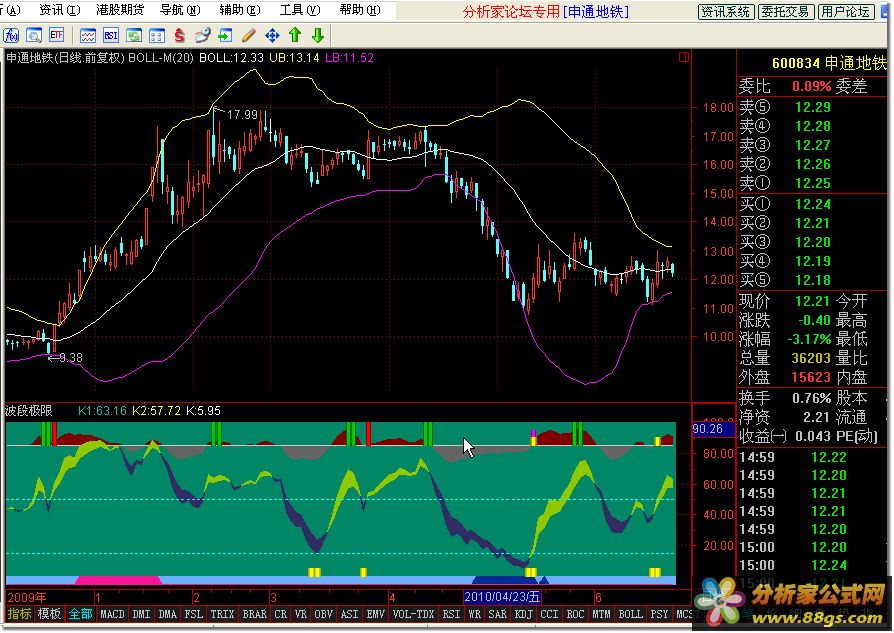Screen dimensions: 894x633
Task: Select the VR indicator tab
Action: tap(301, 614)
